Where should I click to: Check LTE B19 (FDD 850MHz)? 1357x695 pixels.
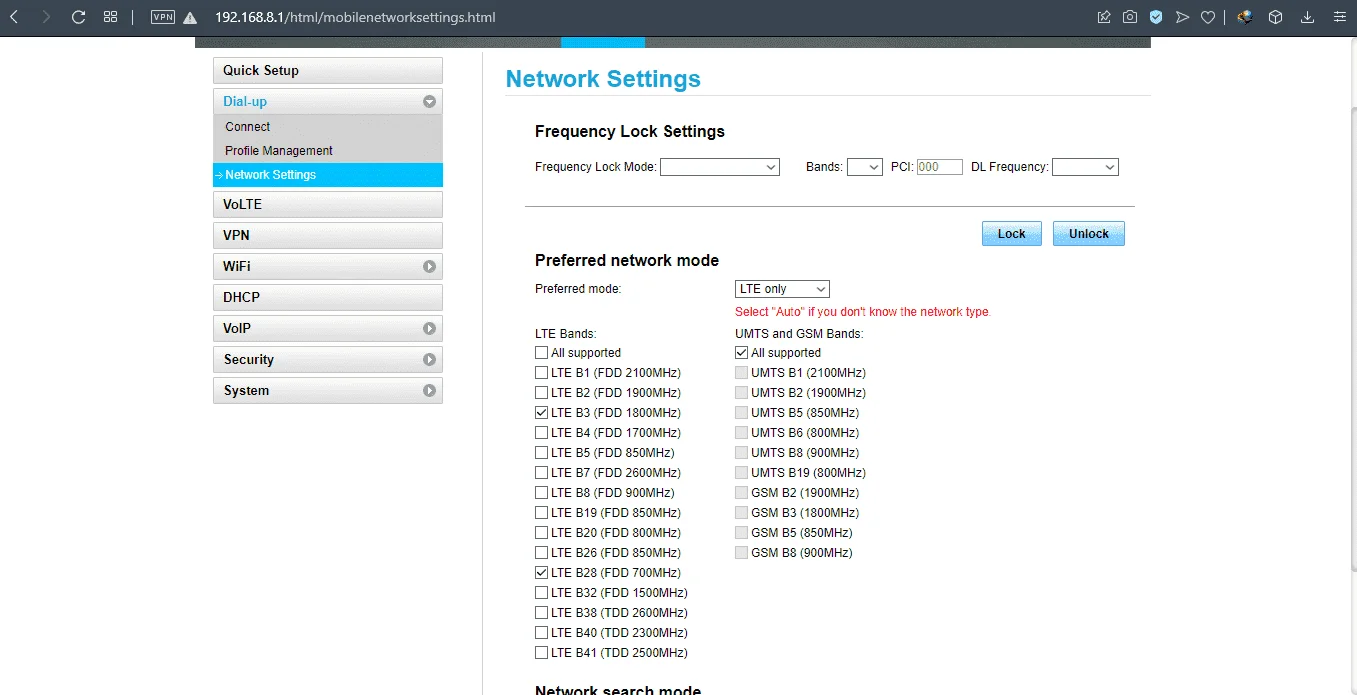click(541, 513)
